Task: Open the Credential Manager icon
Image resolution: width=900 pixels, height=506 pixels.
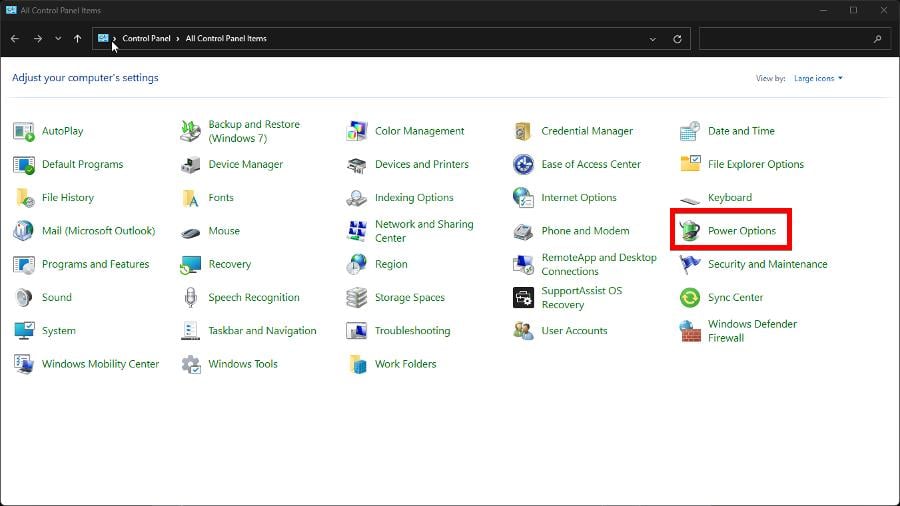Action: pyautogui.click(x=523, y=131)
